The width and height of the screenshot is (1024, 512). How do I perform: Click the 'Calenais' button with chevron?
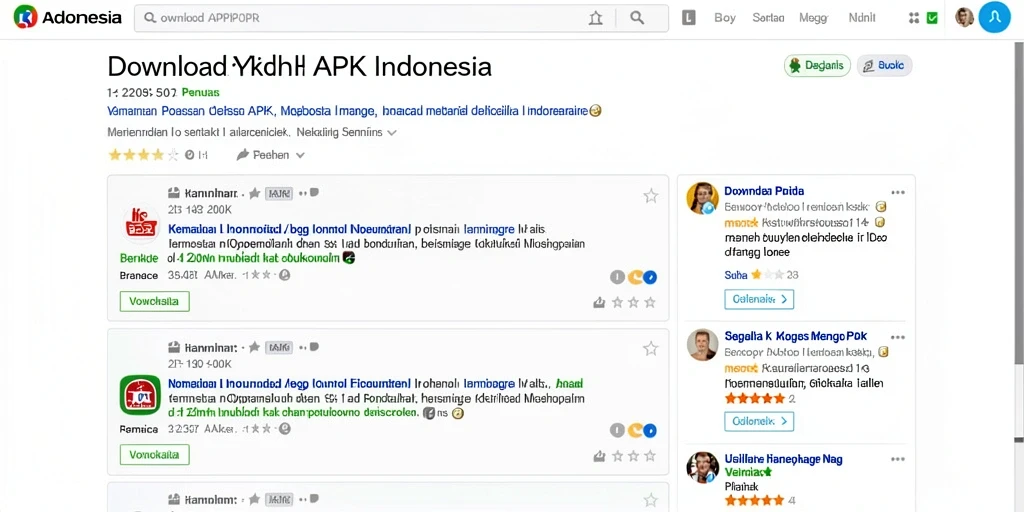click(x=759, y=299)
